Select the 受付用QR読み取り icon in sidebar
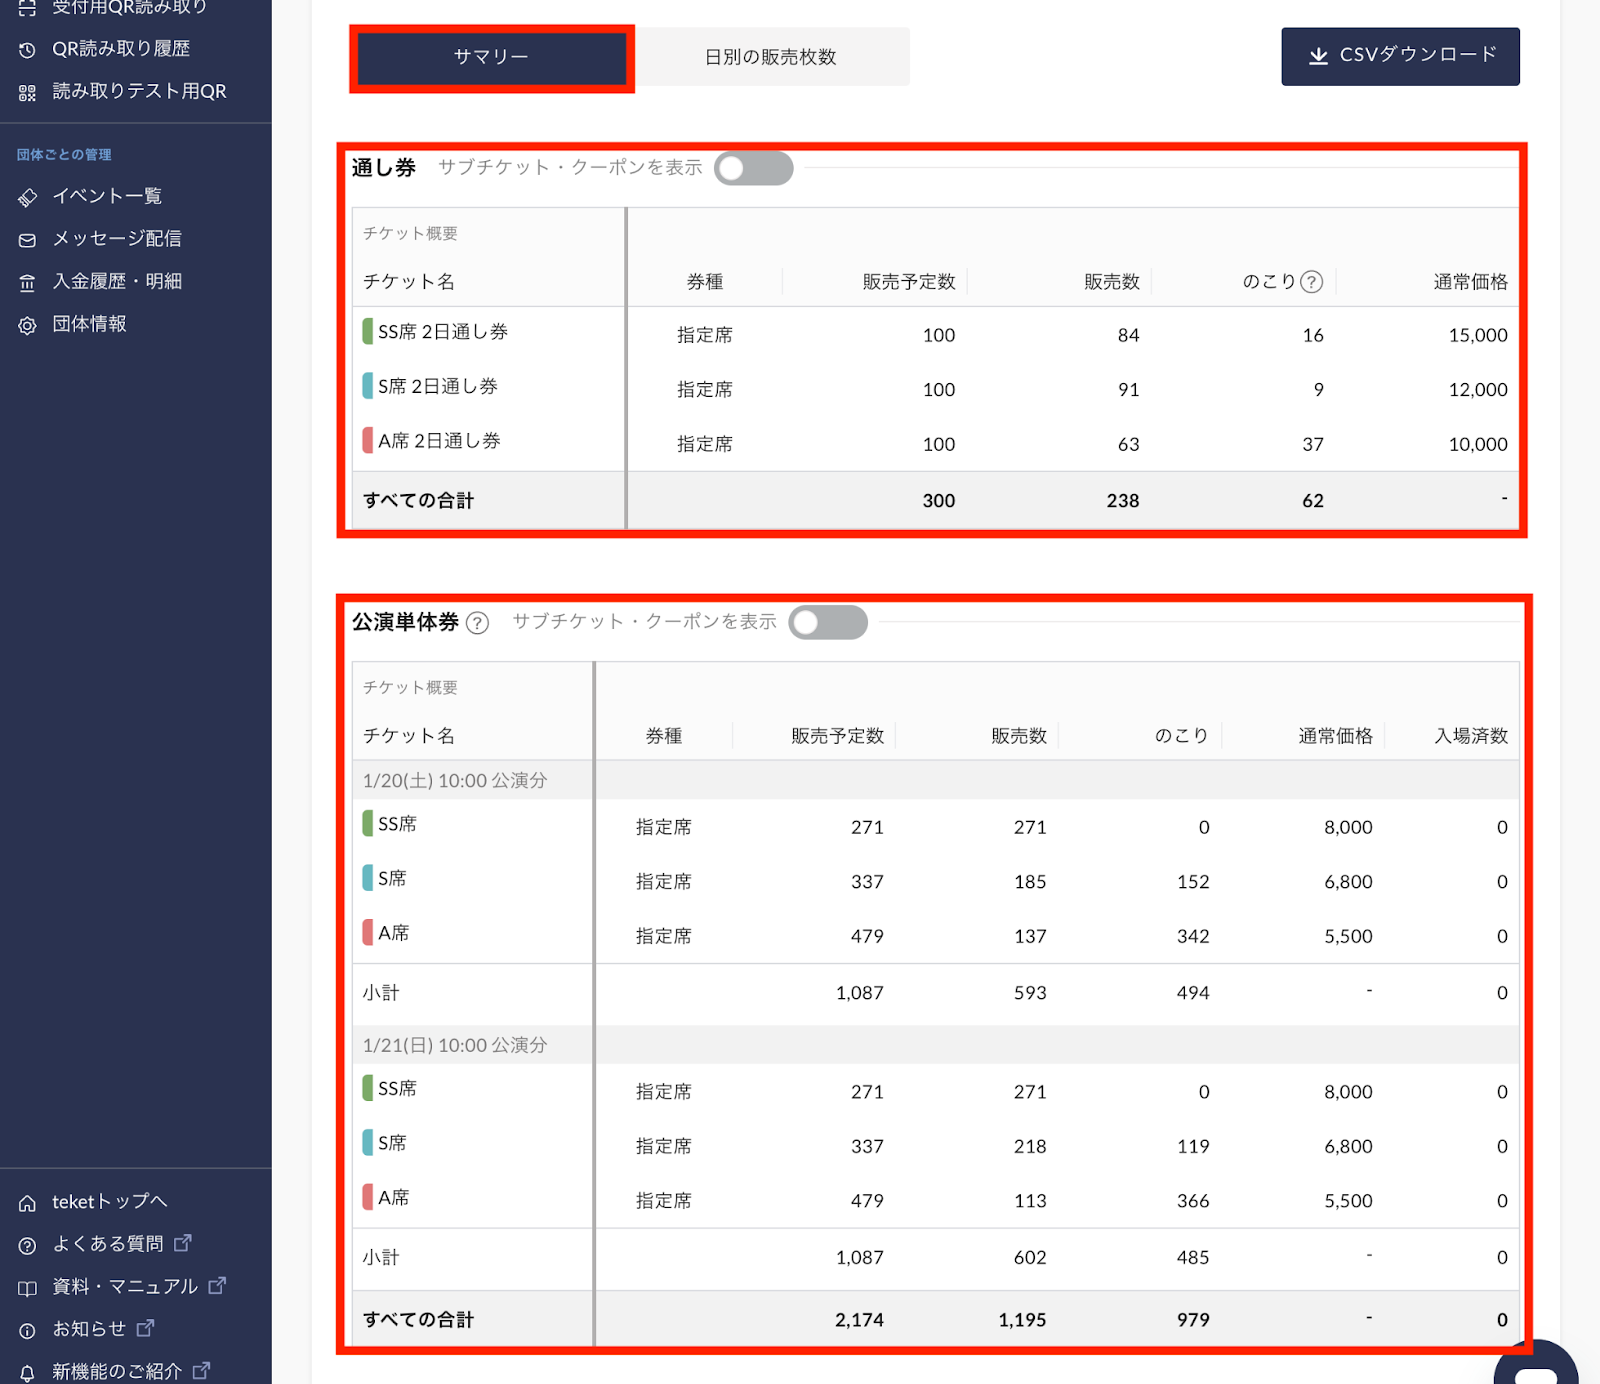1600x1384 pixels. (x=27, y=6)
